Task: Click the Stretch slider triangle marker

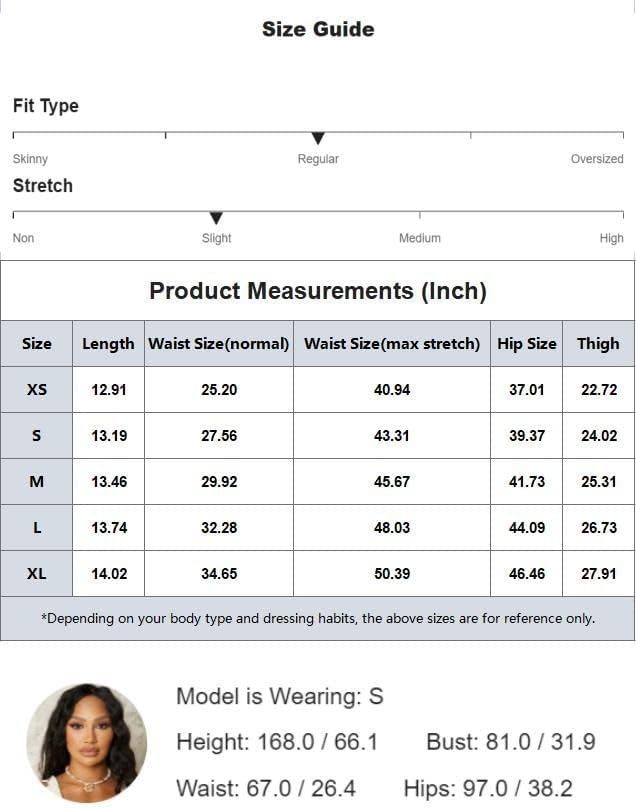Action: click(x=216, y=218)
